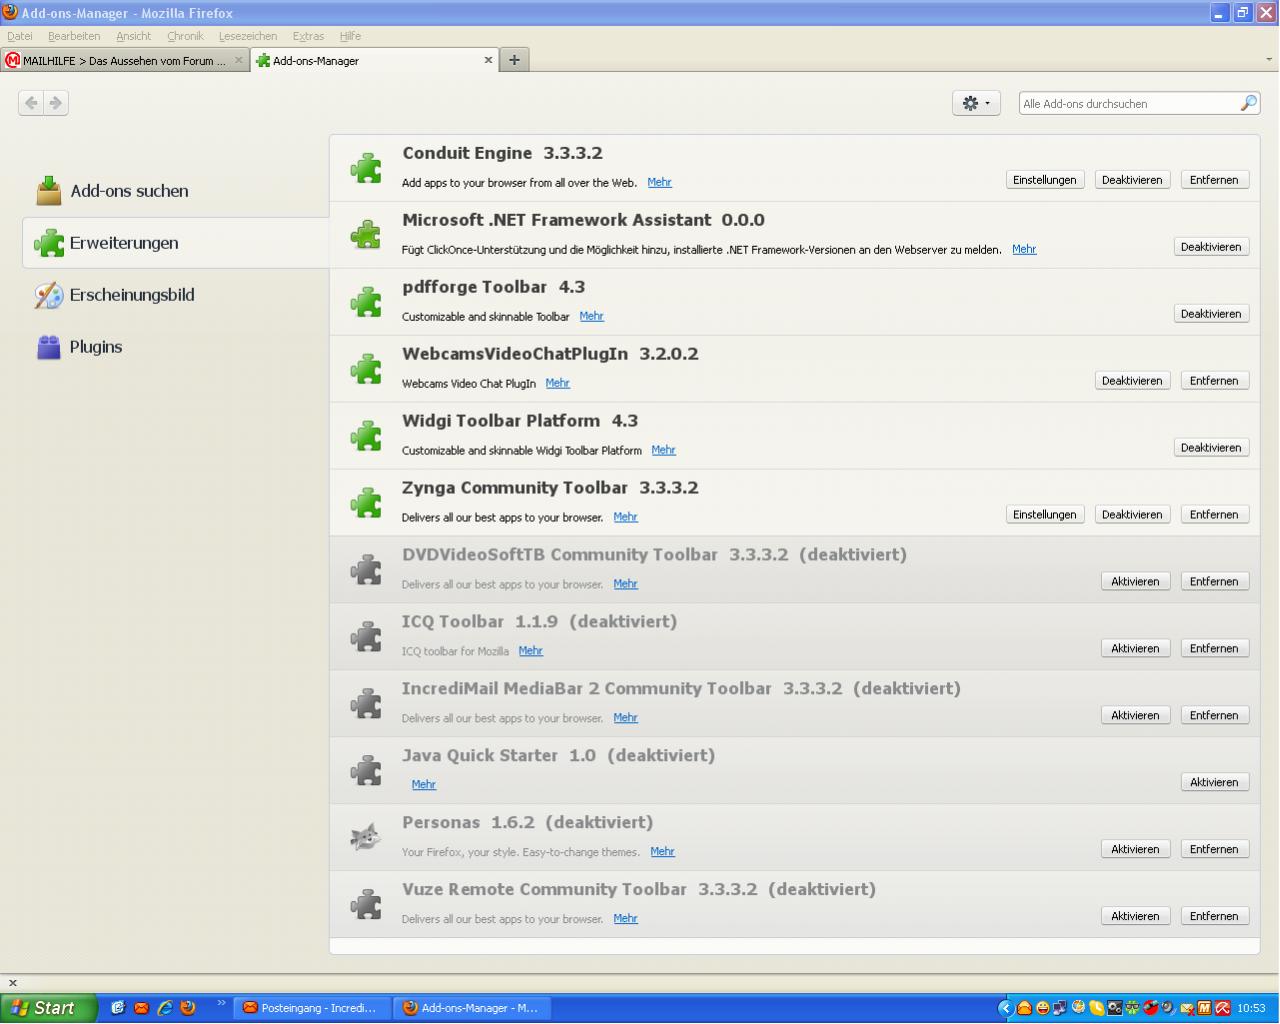Remove the Conduit Engine extension

pos(1214,180)
